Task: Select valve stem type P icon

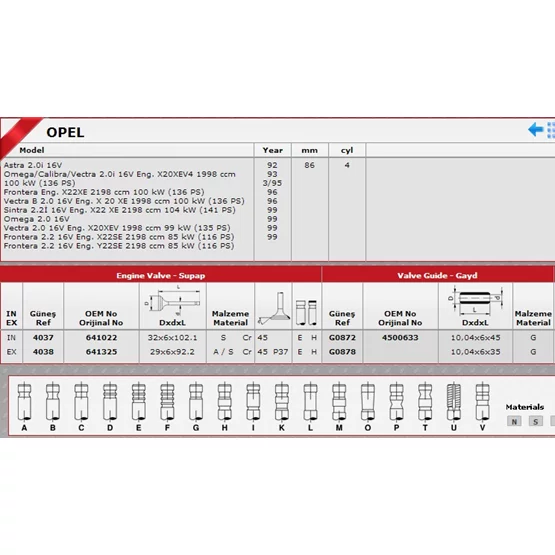Action: (396, 402)
